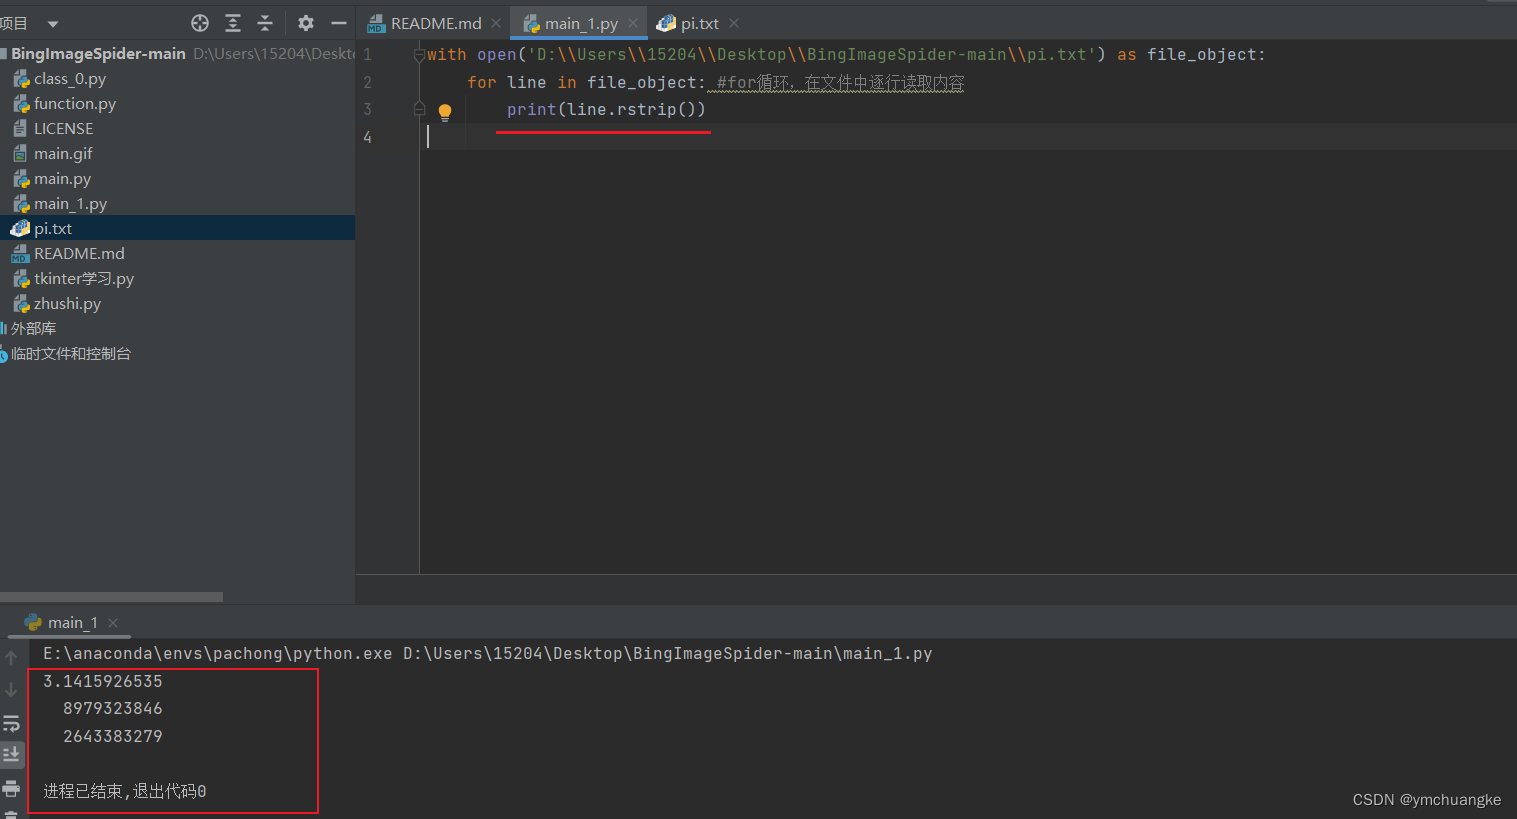This screenshot has width=1517, height=819.
Task: Toggle scroll to end in console
Action: [11, 754]
